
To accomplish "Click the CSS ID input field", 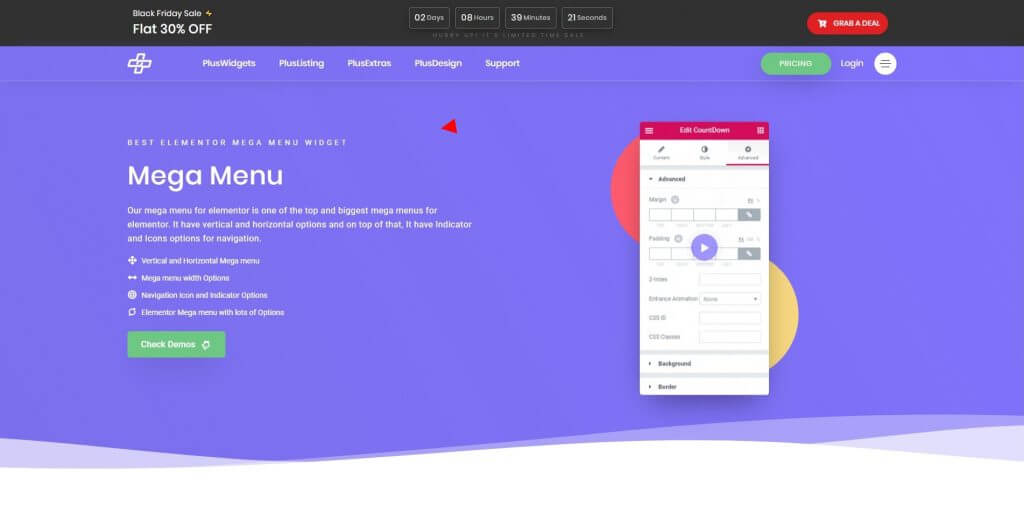I will pyautogui.click(x=729, y=318).
